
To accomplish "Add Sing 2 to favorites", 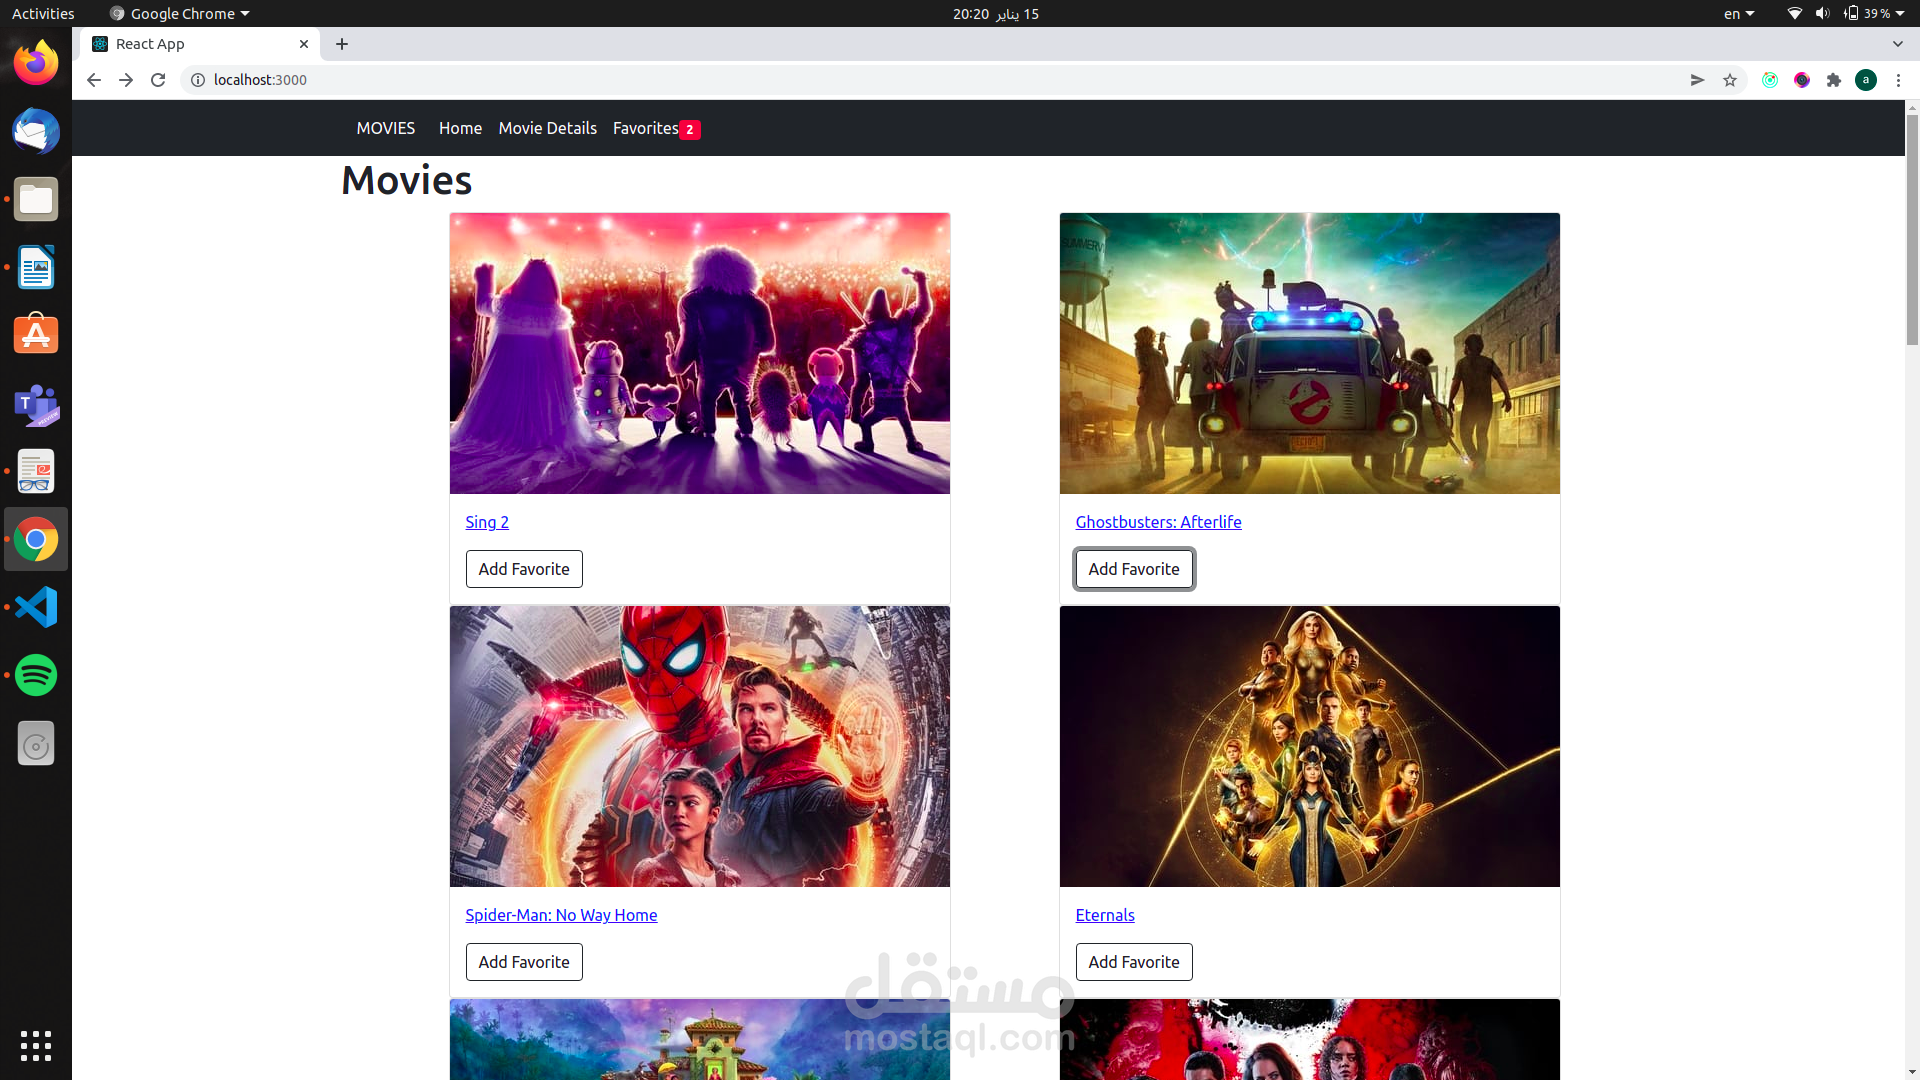I will pos(524,569).
